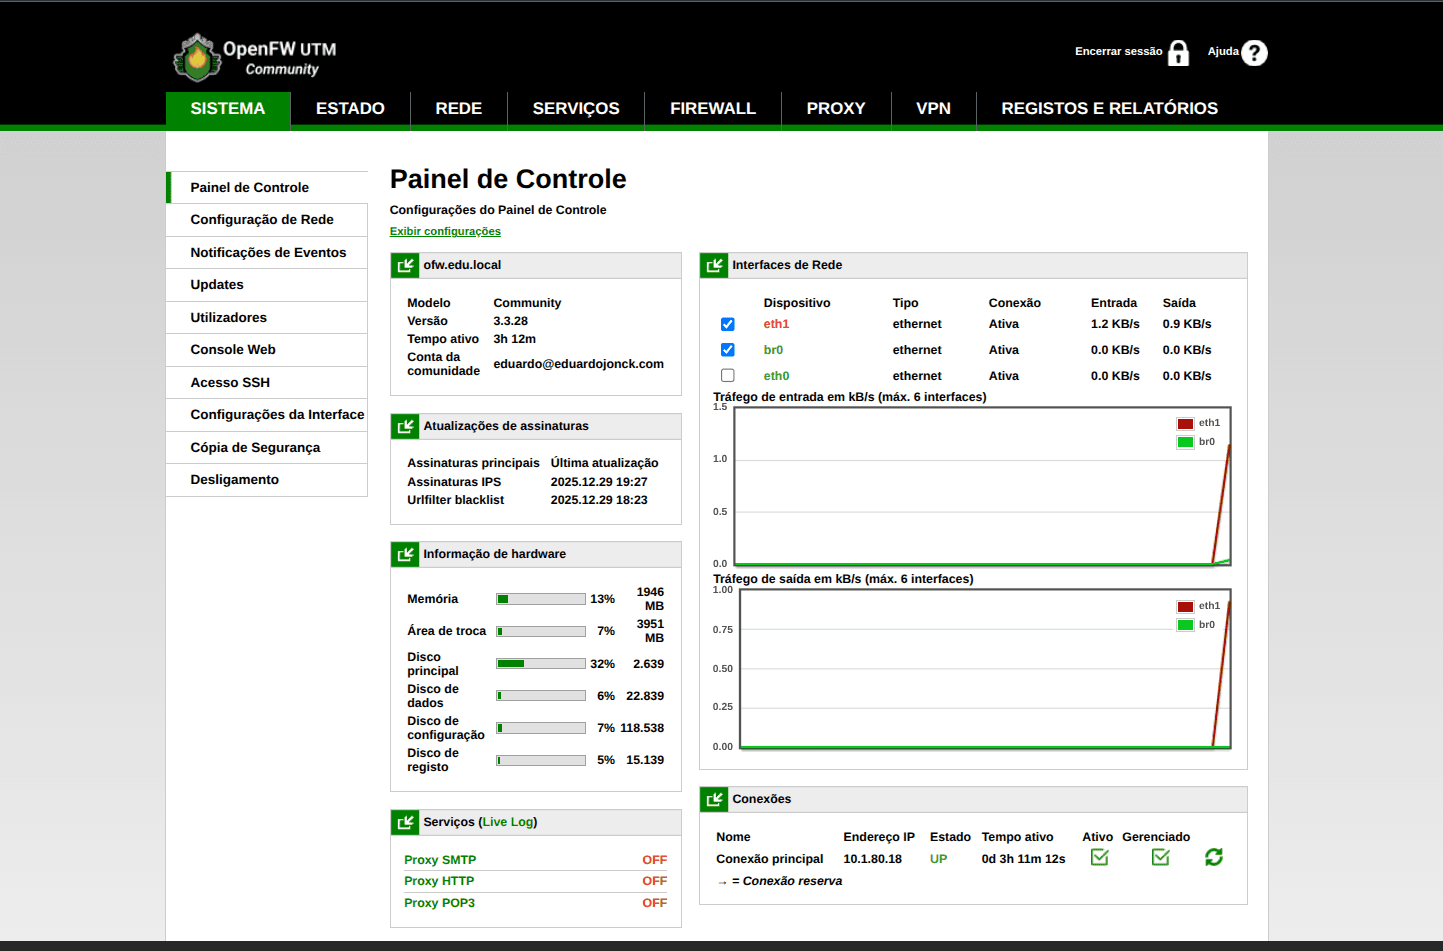Click the IP address 10.1.80.18
The width and height of the screenshot is (1443, 951).
click(x=872, y=859)
